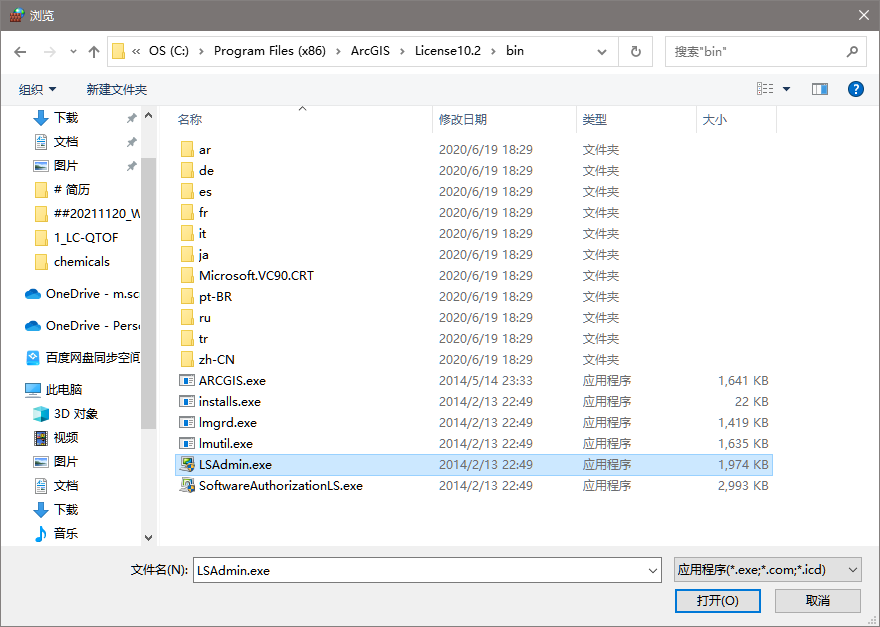Navigate to OS (C:) in breadcrumb
The width and height of the screenshot is (880, 627).
click(x=168, y=51)
